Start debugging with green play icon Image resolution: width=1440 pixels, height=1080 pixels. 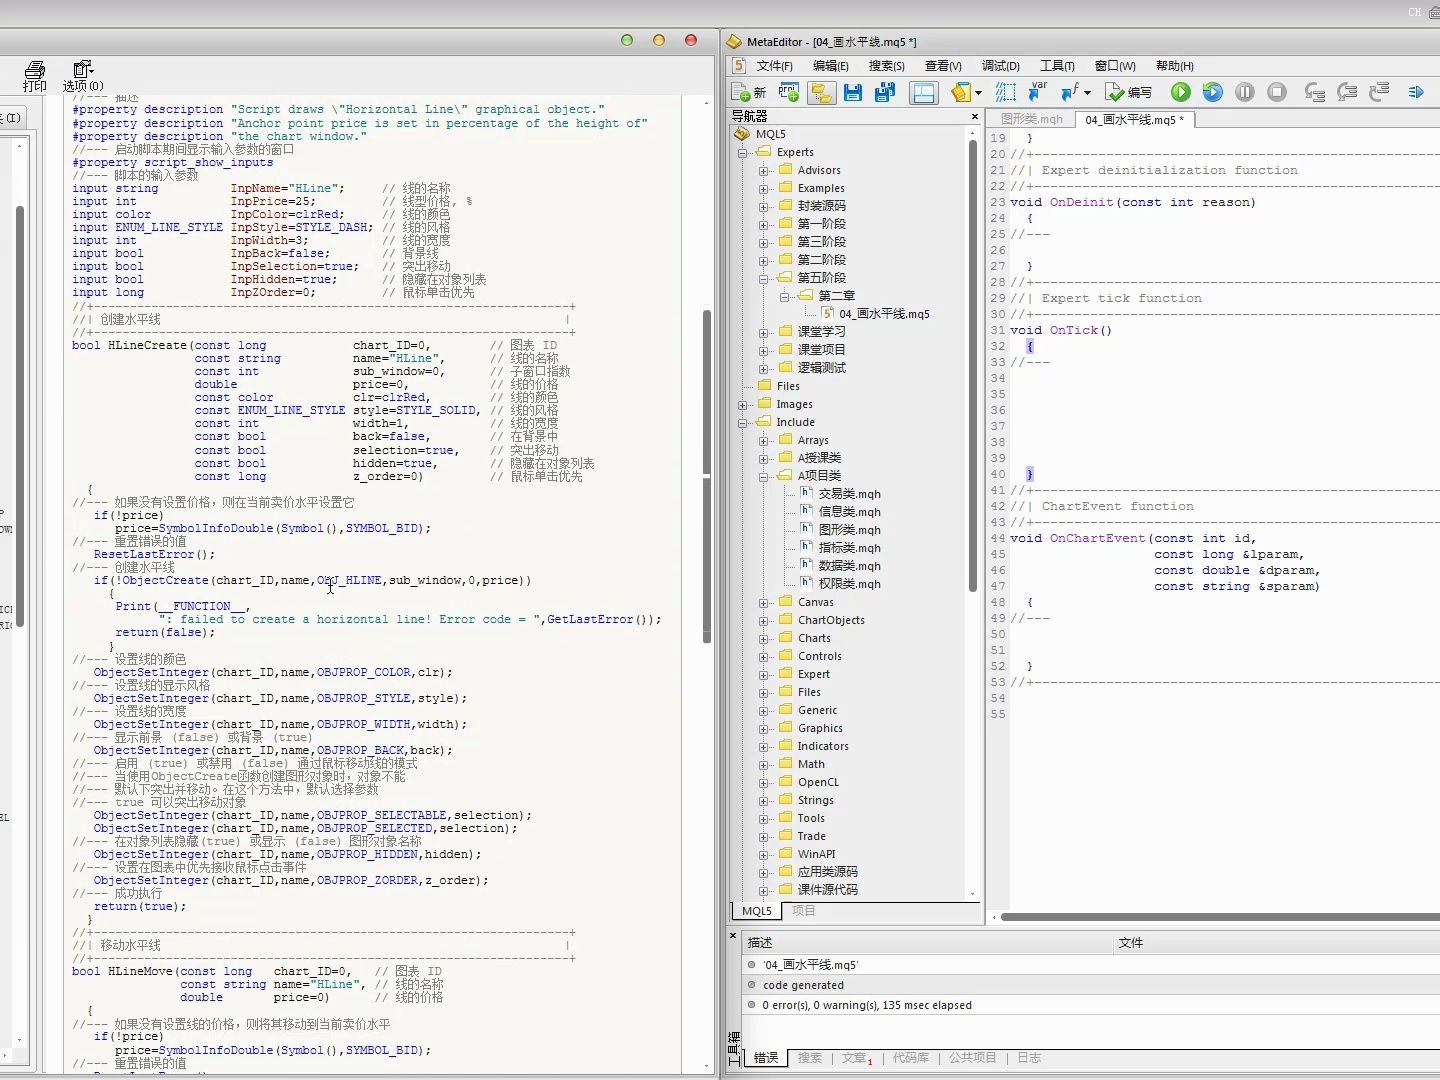(x=1181, y=92)
